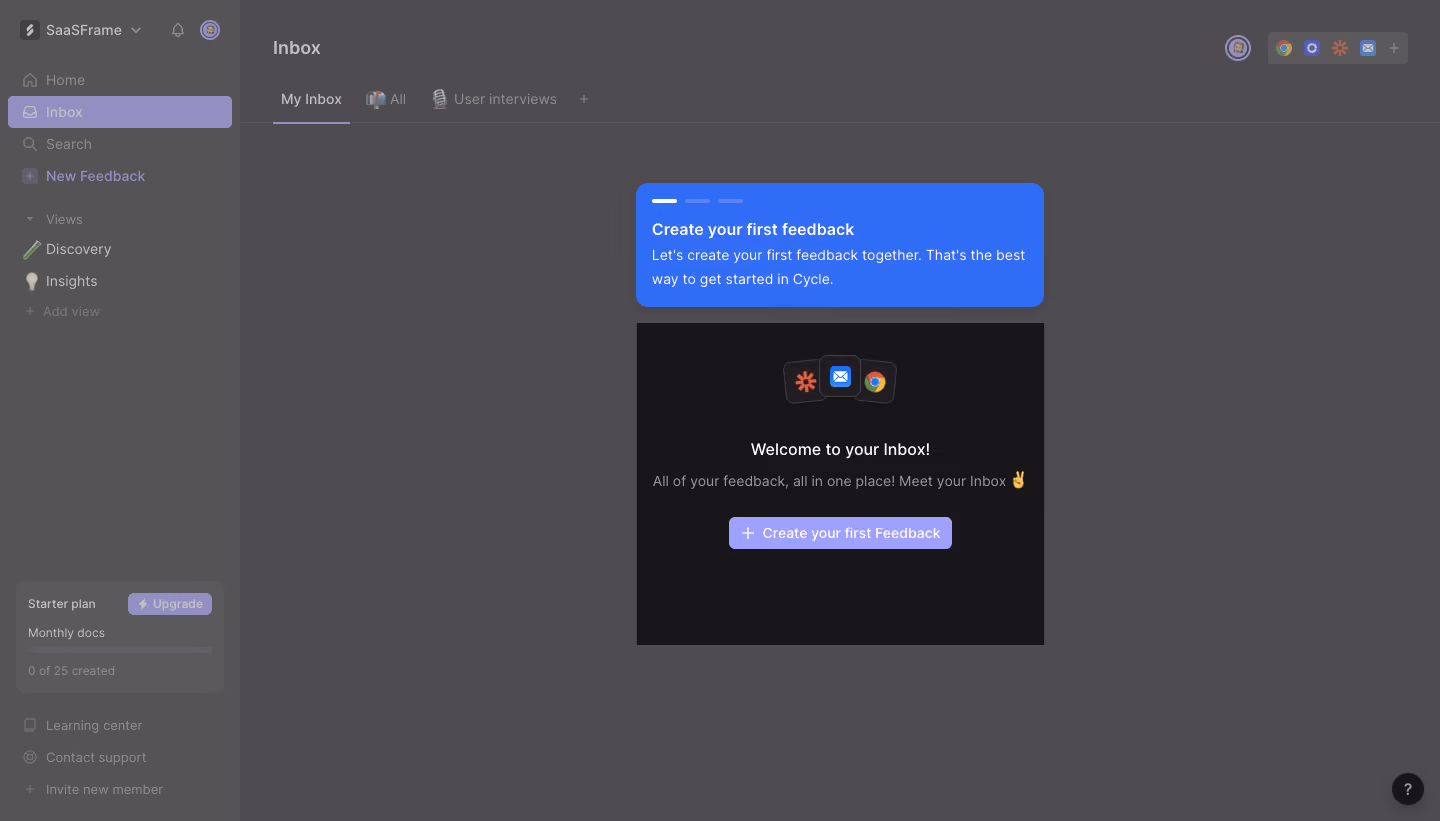Screen dimensions: 1440x821
Task: Open the Insights view
Action: point(120,281)
